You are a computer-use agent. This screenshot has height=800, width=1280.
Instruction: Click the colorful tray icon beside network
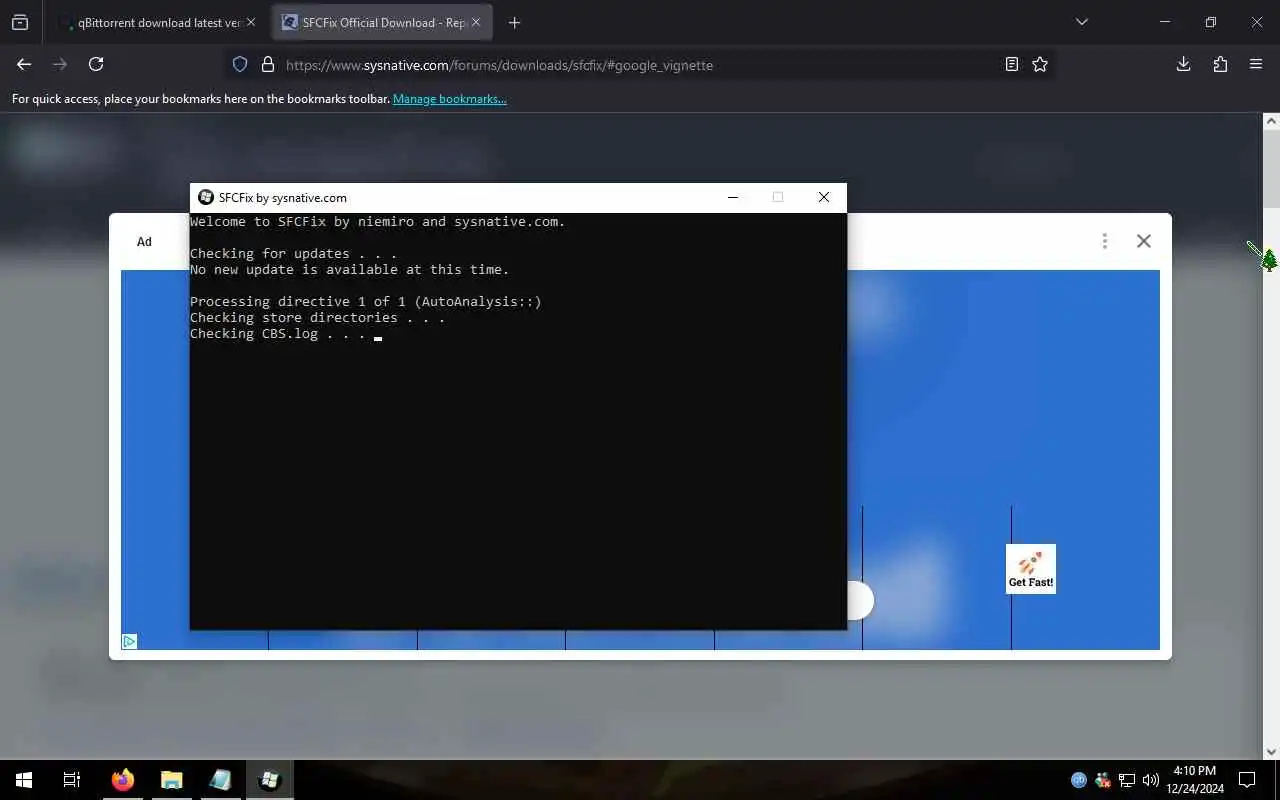(1103, 780)
